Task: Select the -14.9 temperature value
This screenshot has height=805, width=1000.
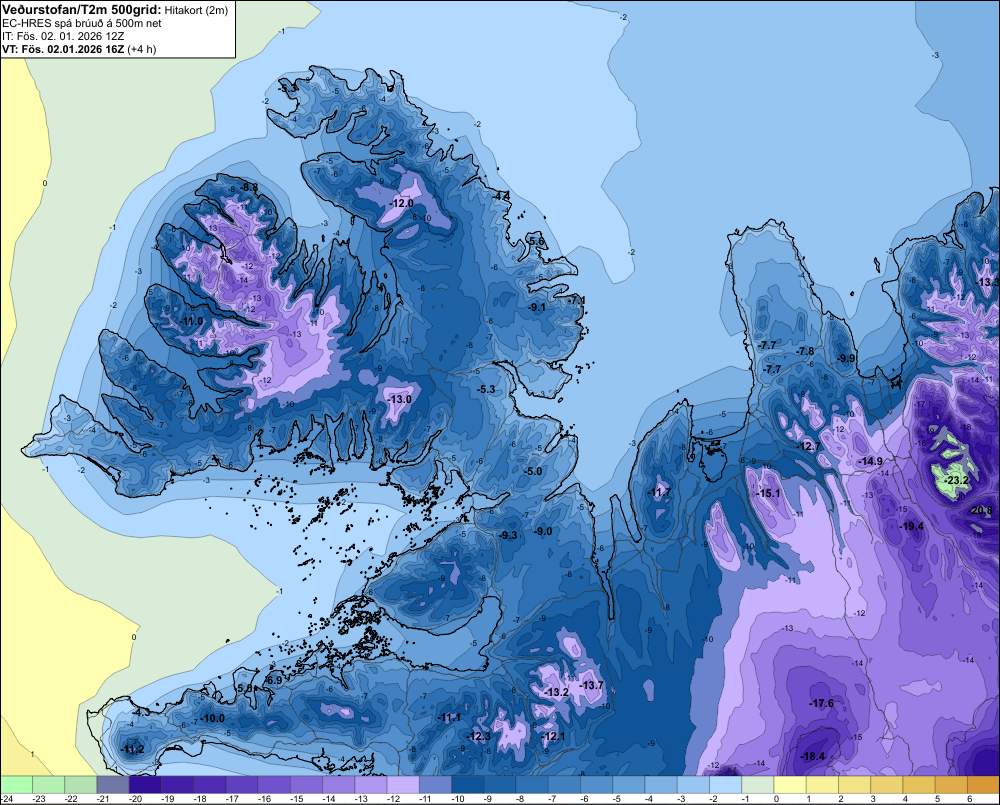Action: [x=871, y=461]
